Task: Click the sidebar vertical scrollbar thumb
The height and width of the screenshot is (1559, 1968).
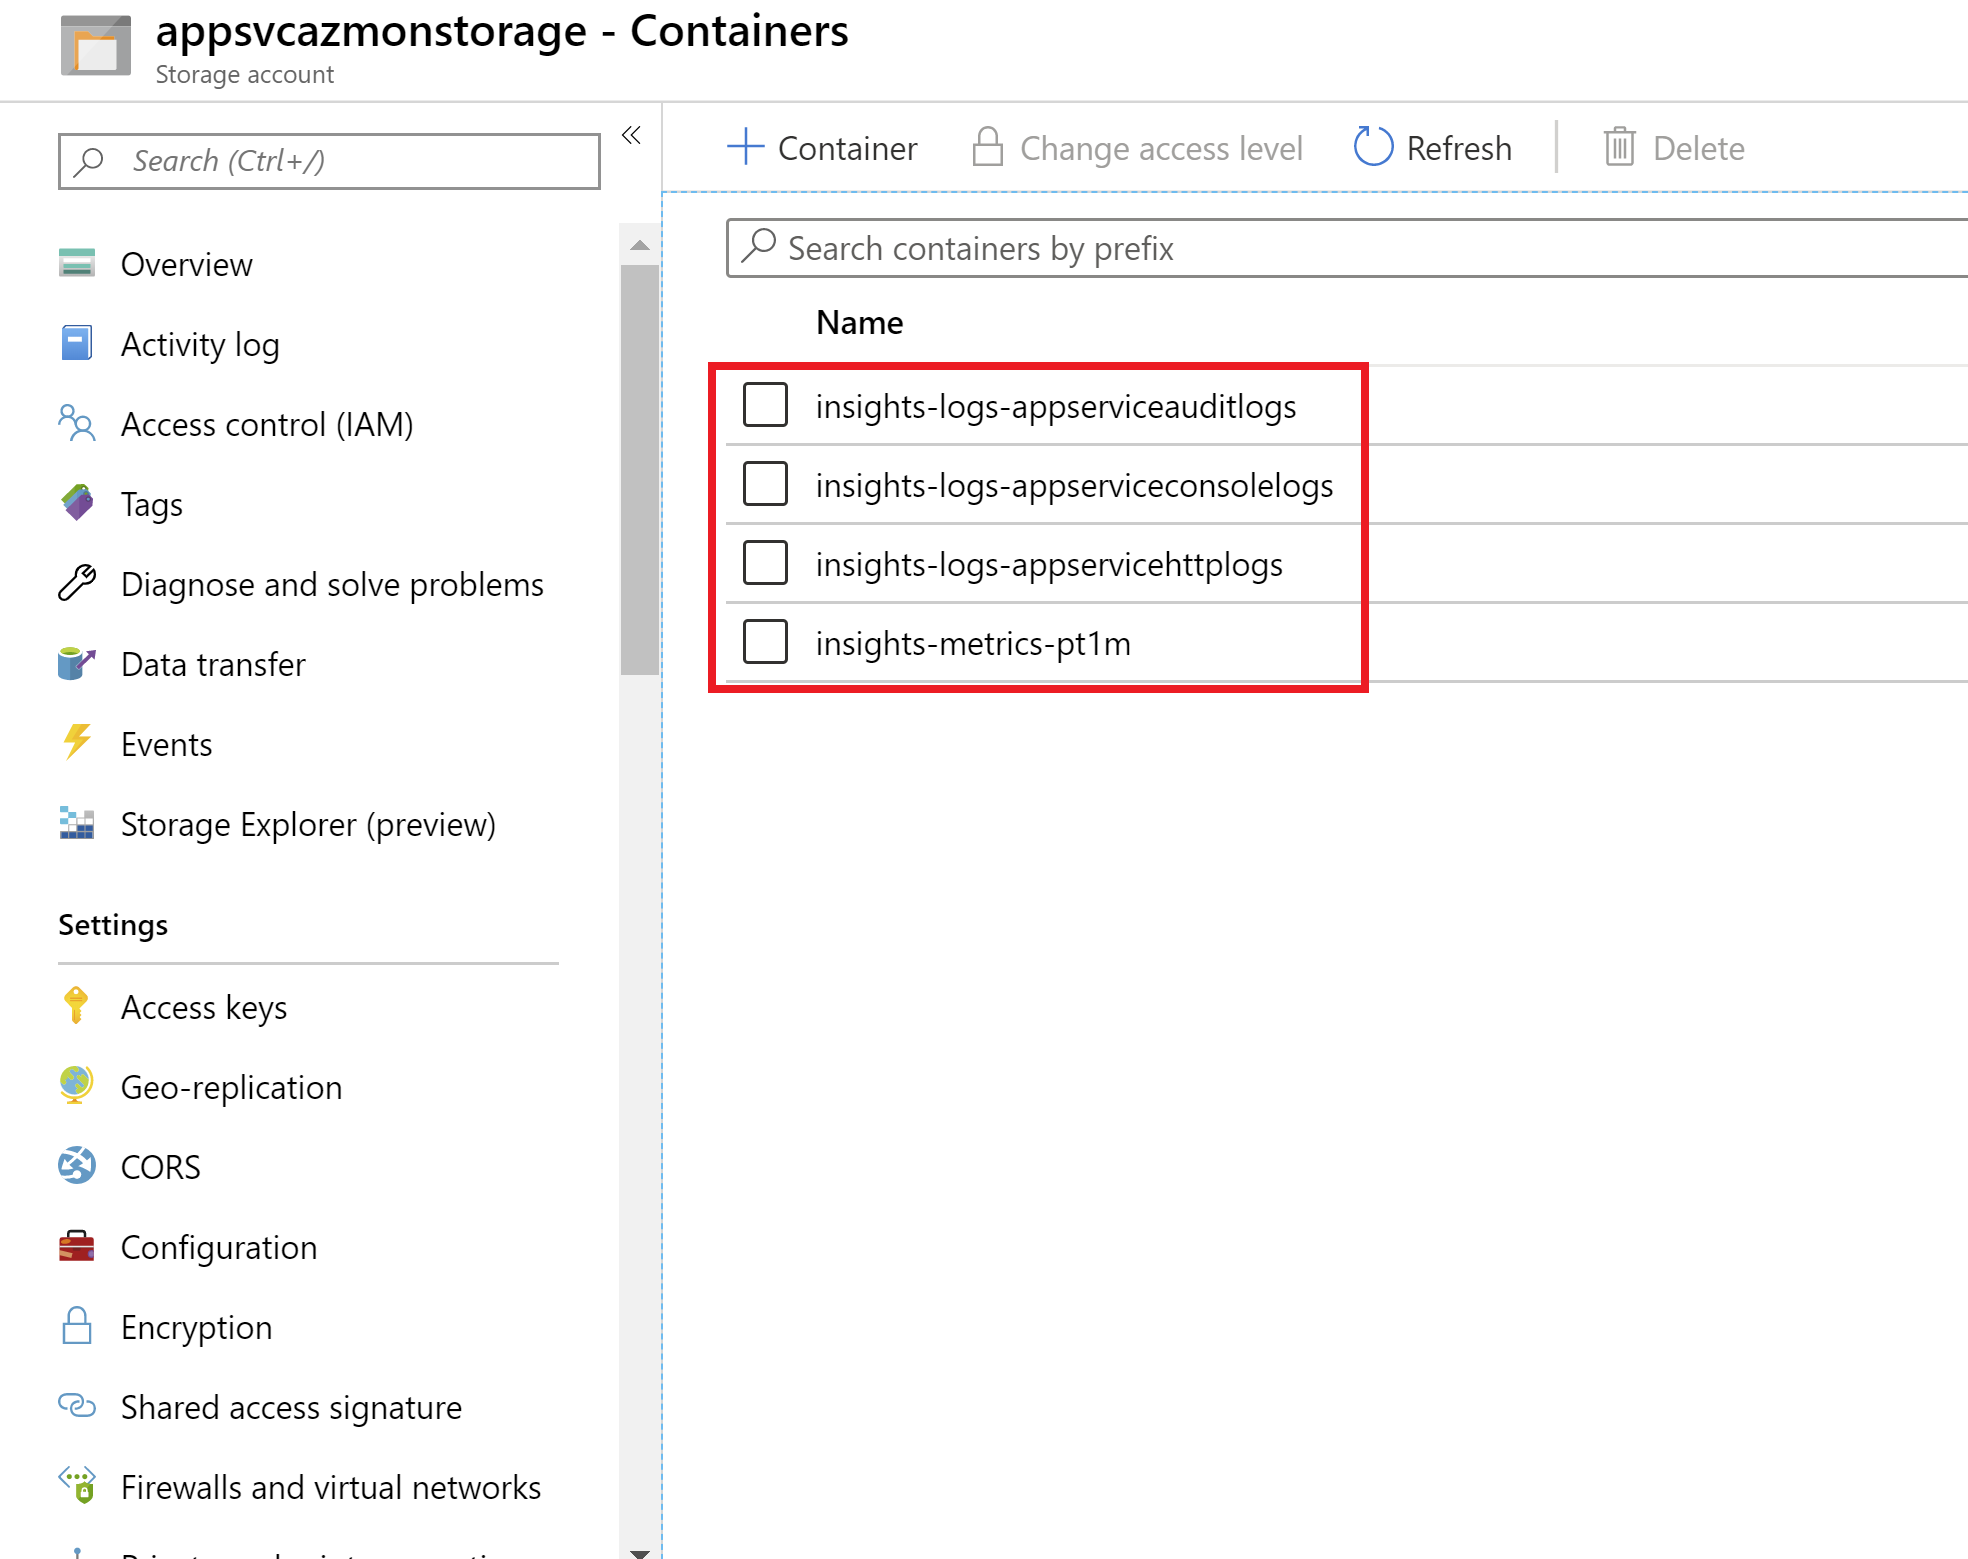Action: pyautogui.click(x=639, y=470)
